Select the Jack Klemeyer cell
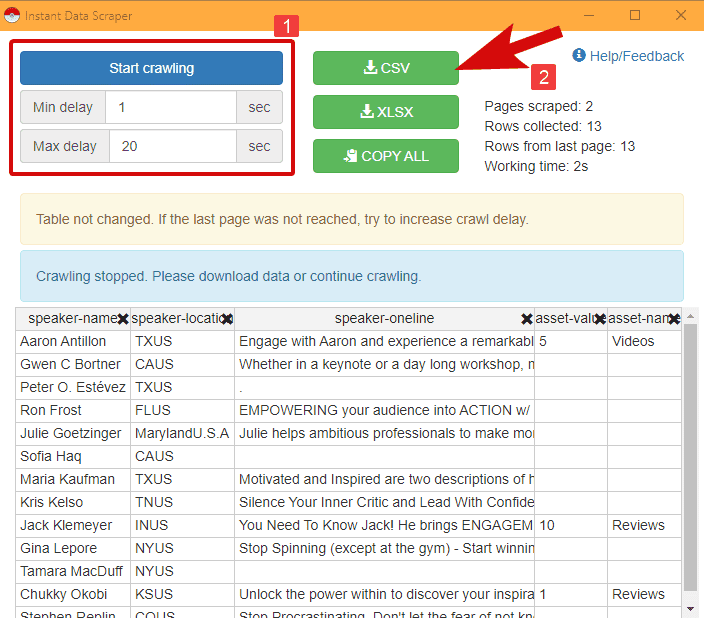The image size is (704, 642). (x=73, y=526)
